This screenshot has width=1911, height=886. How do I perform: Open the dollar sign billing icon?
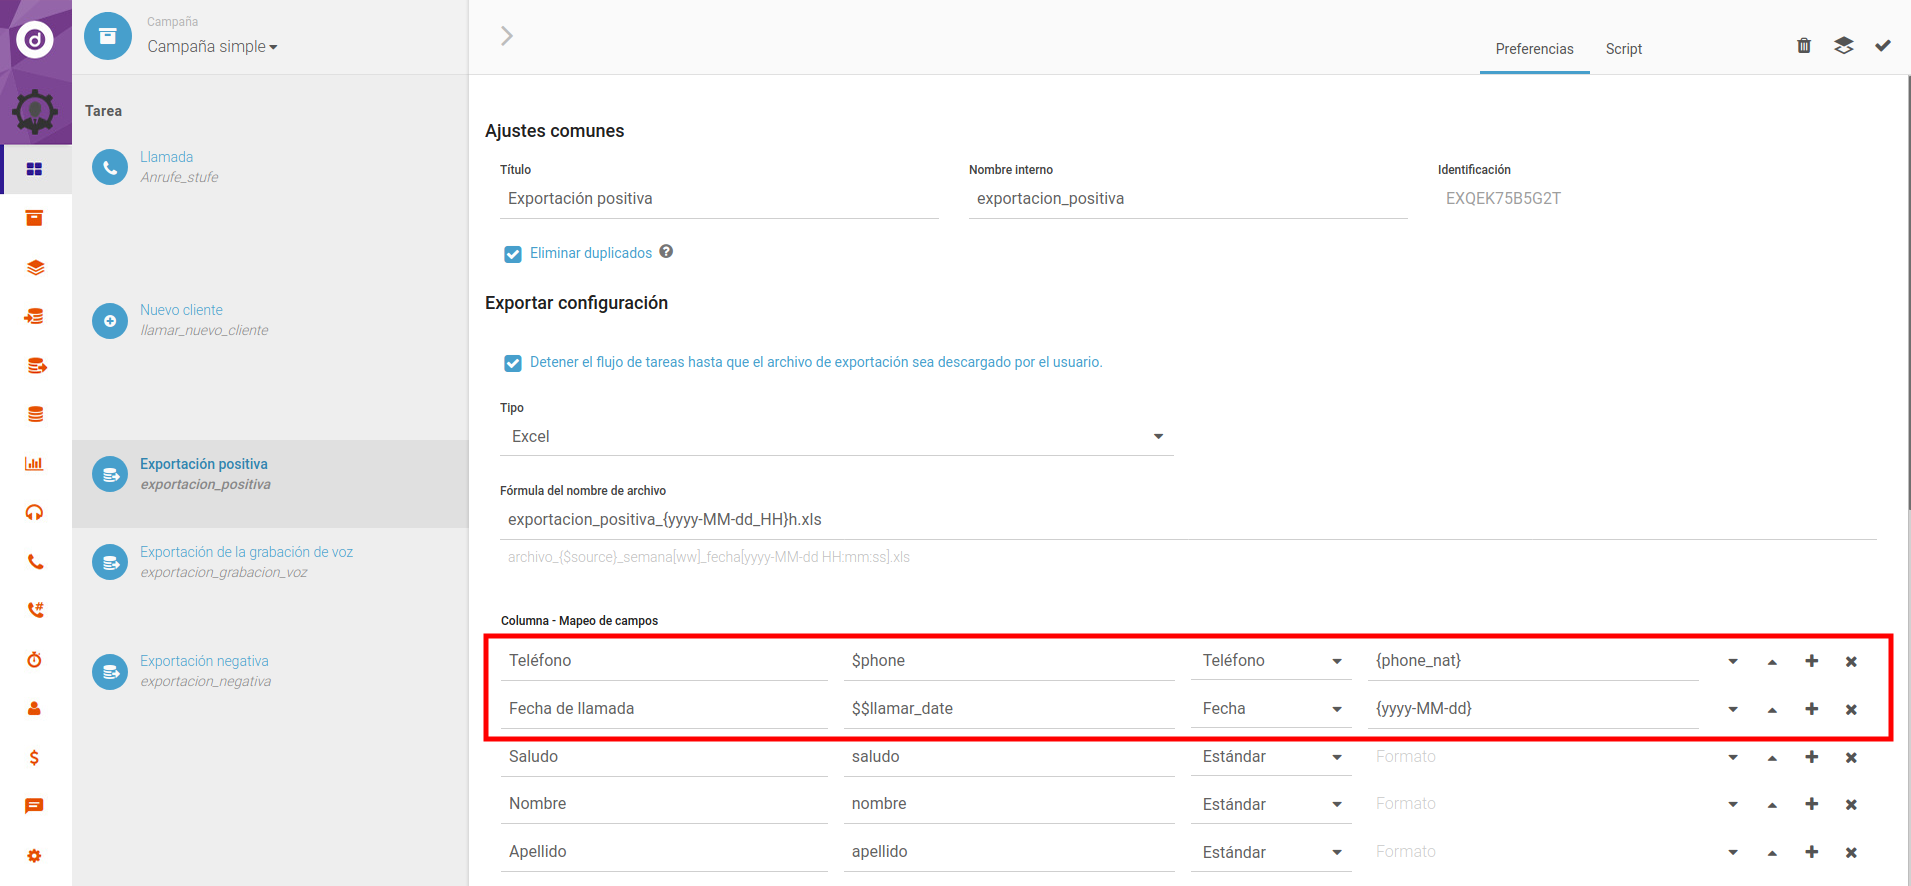35,758
